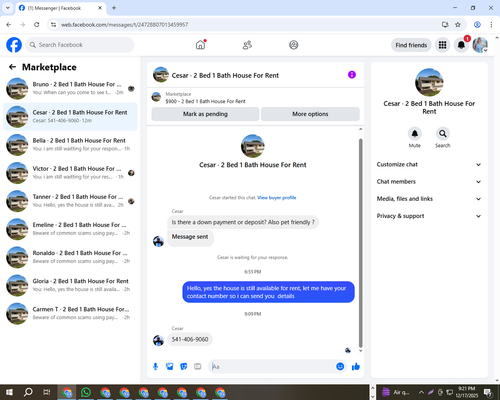
Task: Open WhatsApp from the taskbar
Action: [86, 392]
